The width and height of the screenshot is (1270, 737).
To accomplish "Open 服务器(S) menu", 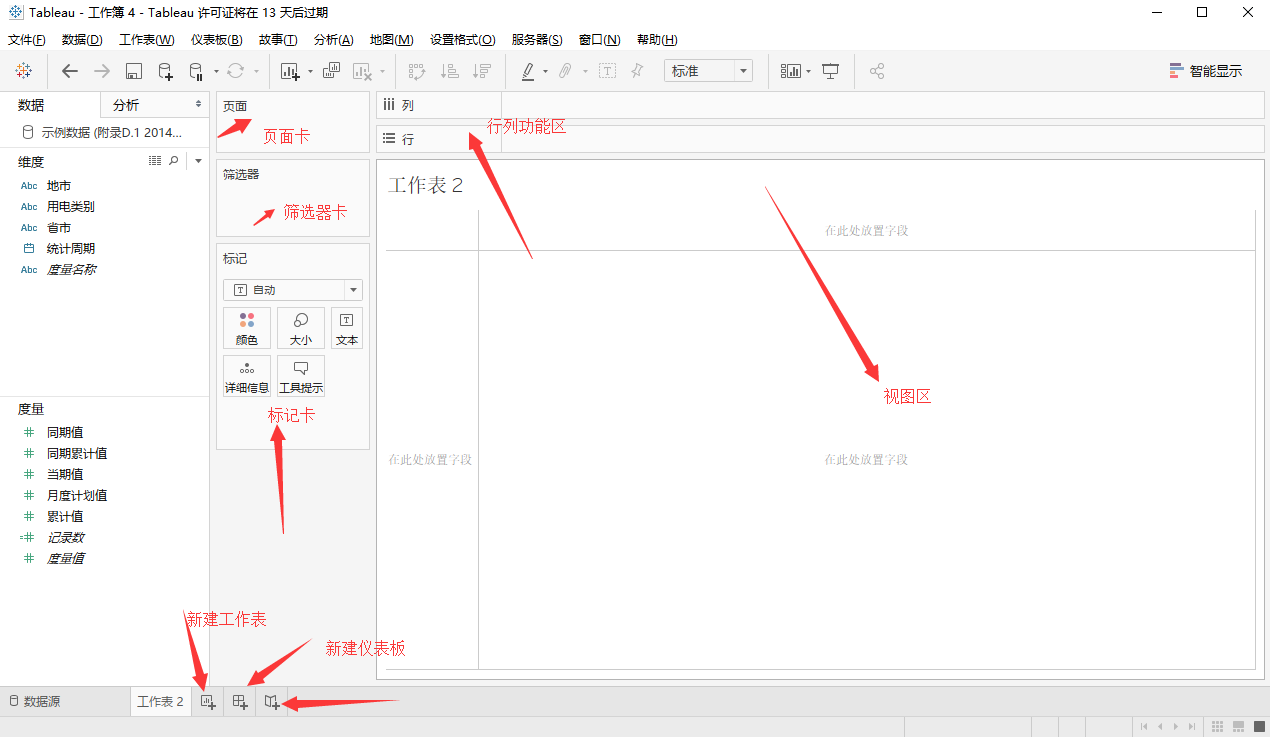I will [537, 40].
